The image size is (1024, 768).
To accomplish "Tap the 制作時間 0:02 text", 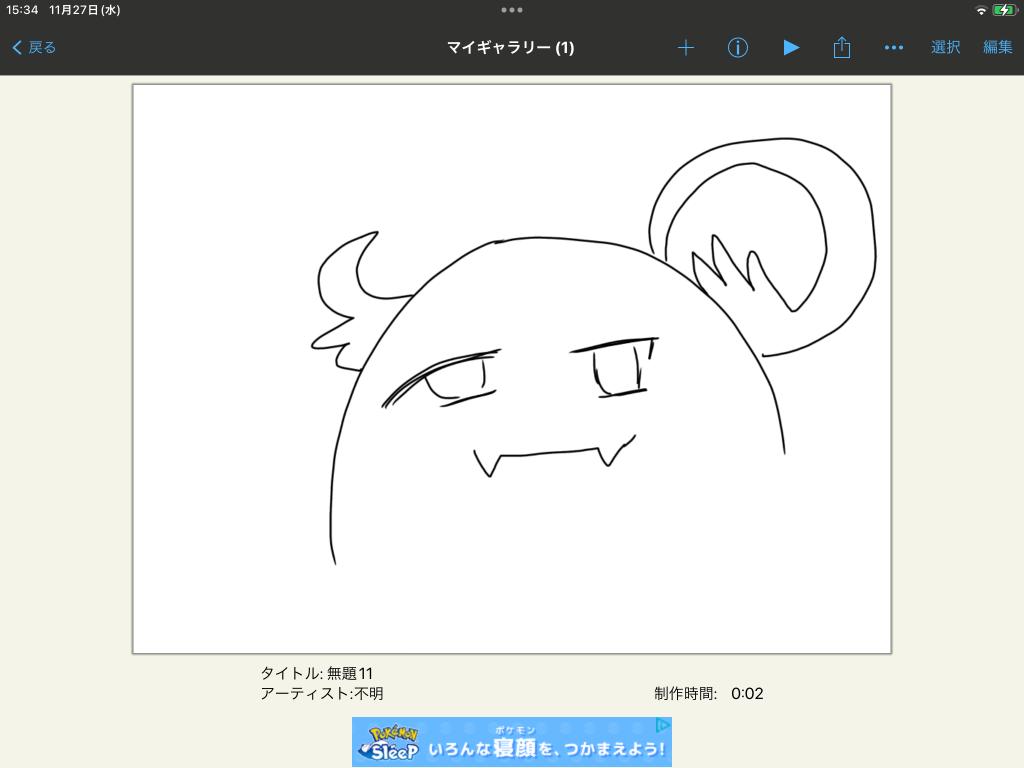I will [x=709, y=693].
